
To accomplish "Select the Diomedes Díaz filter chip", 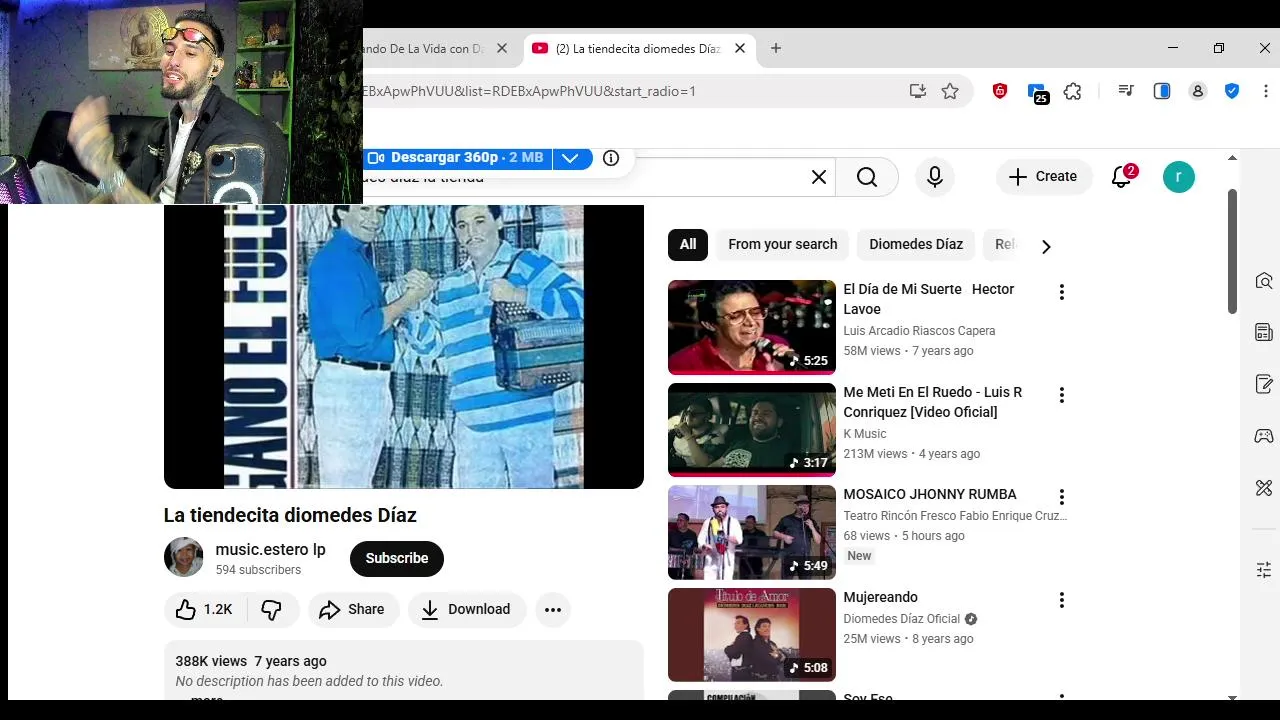I will click(x=916, y=245).
